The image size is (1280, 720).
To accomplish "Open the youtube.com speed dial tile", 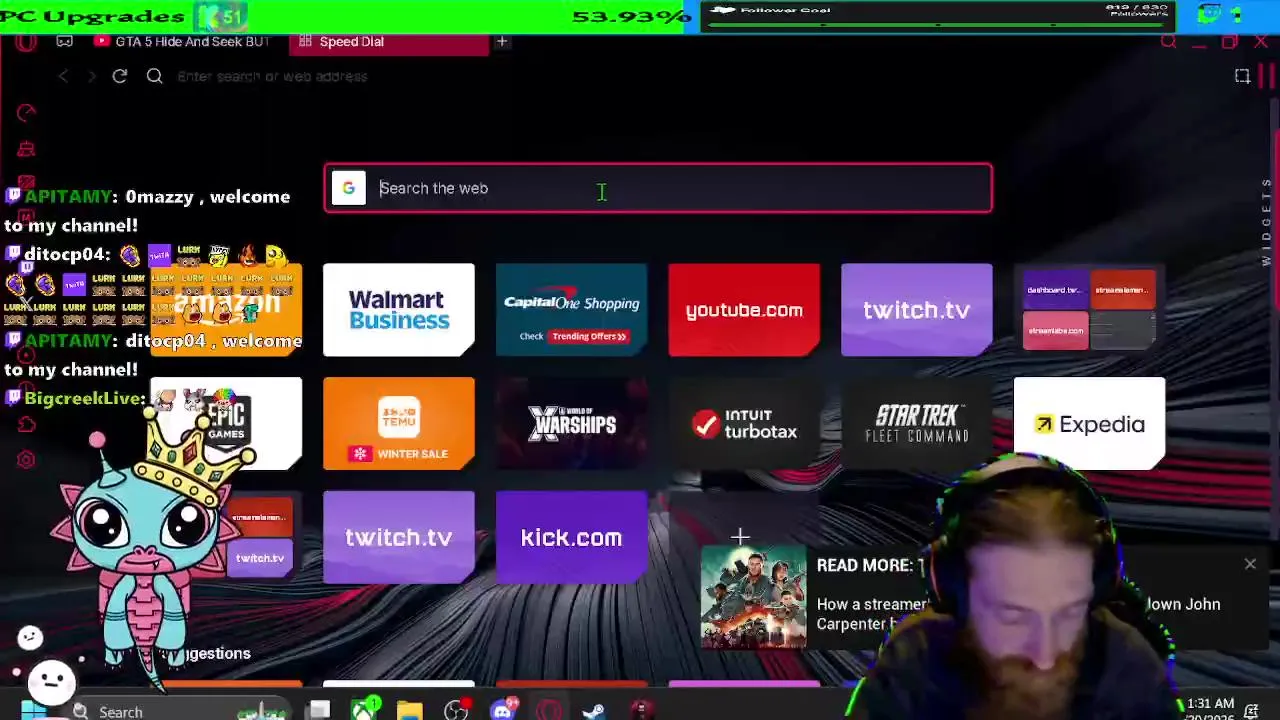I will [744, 310].
